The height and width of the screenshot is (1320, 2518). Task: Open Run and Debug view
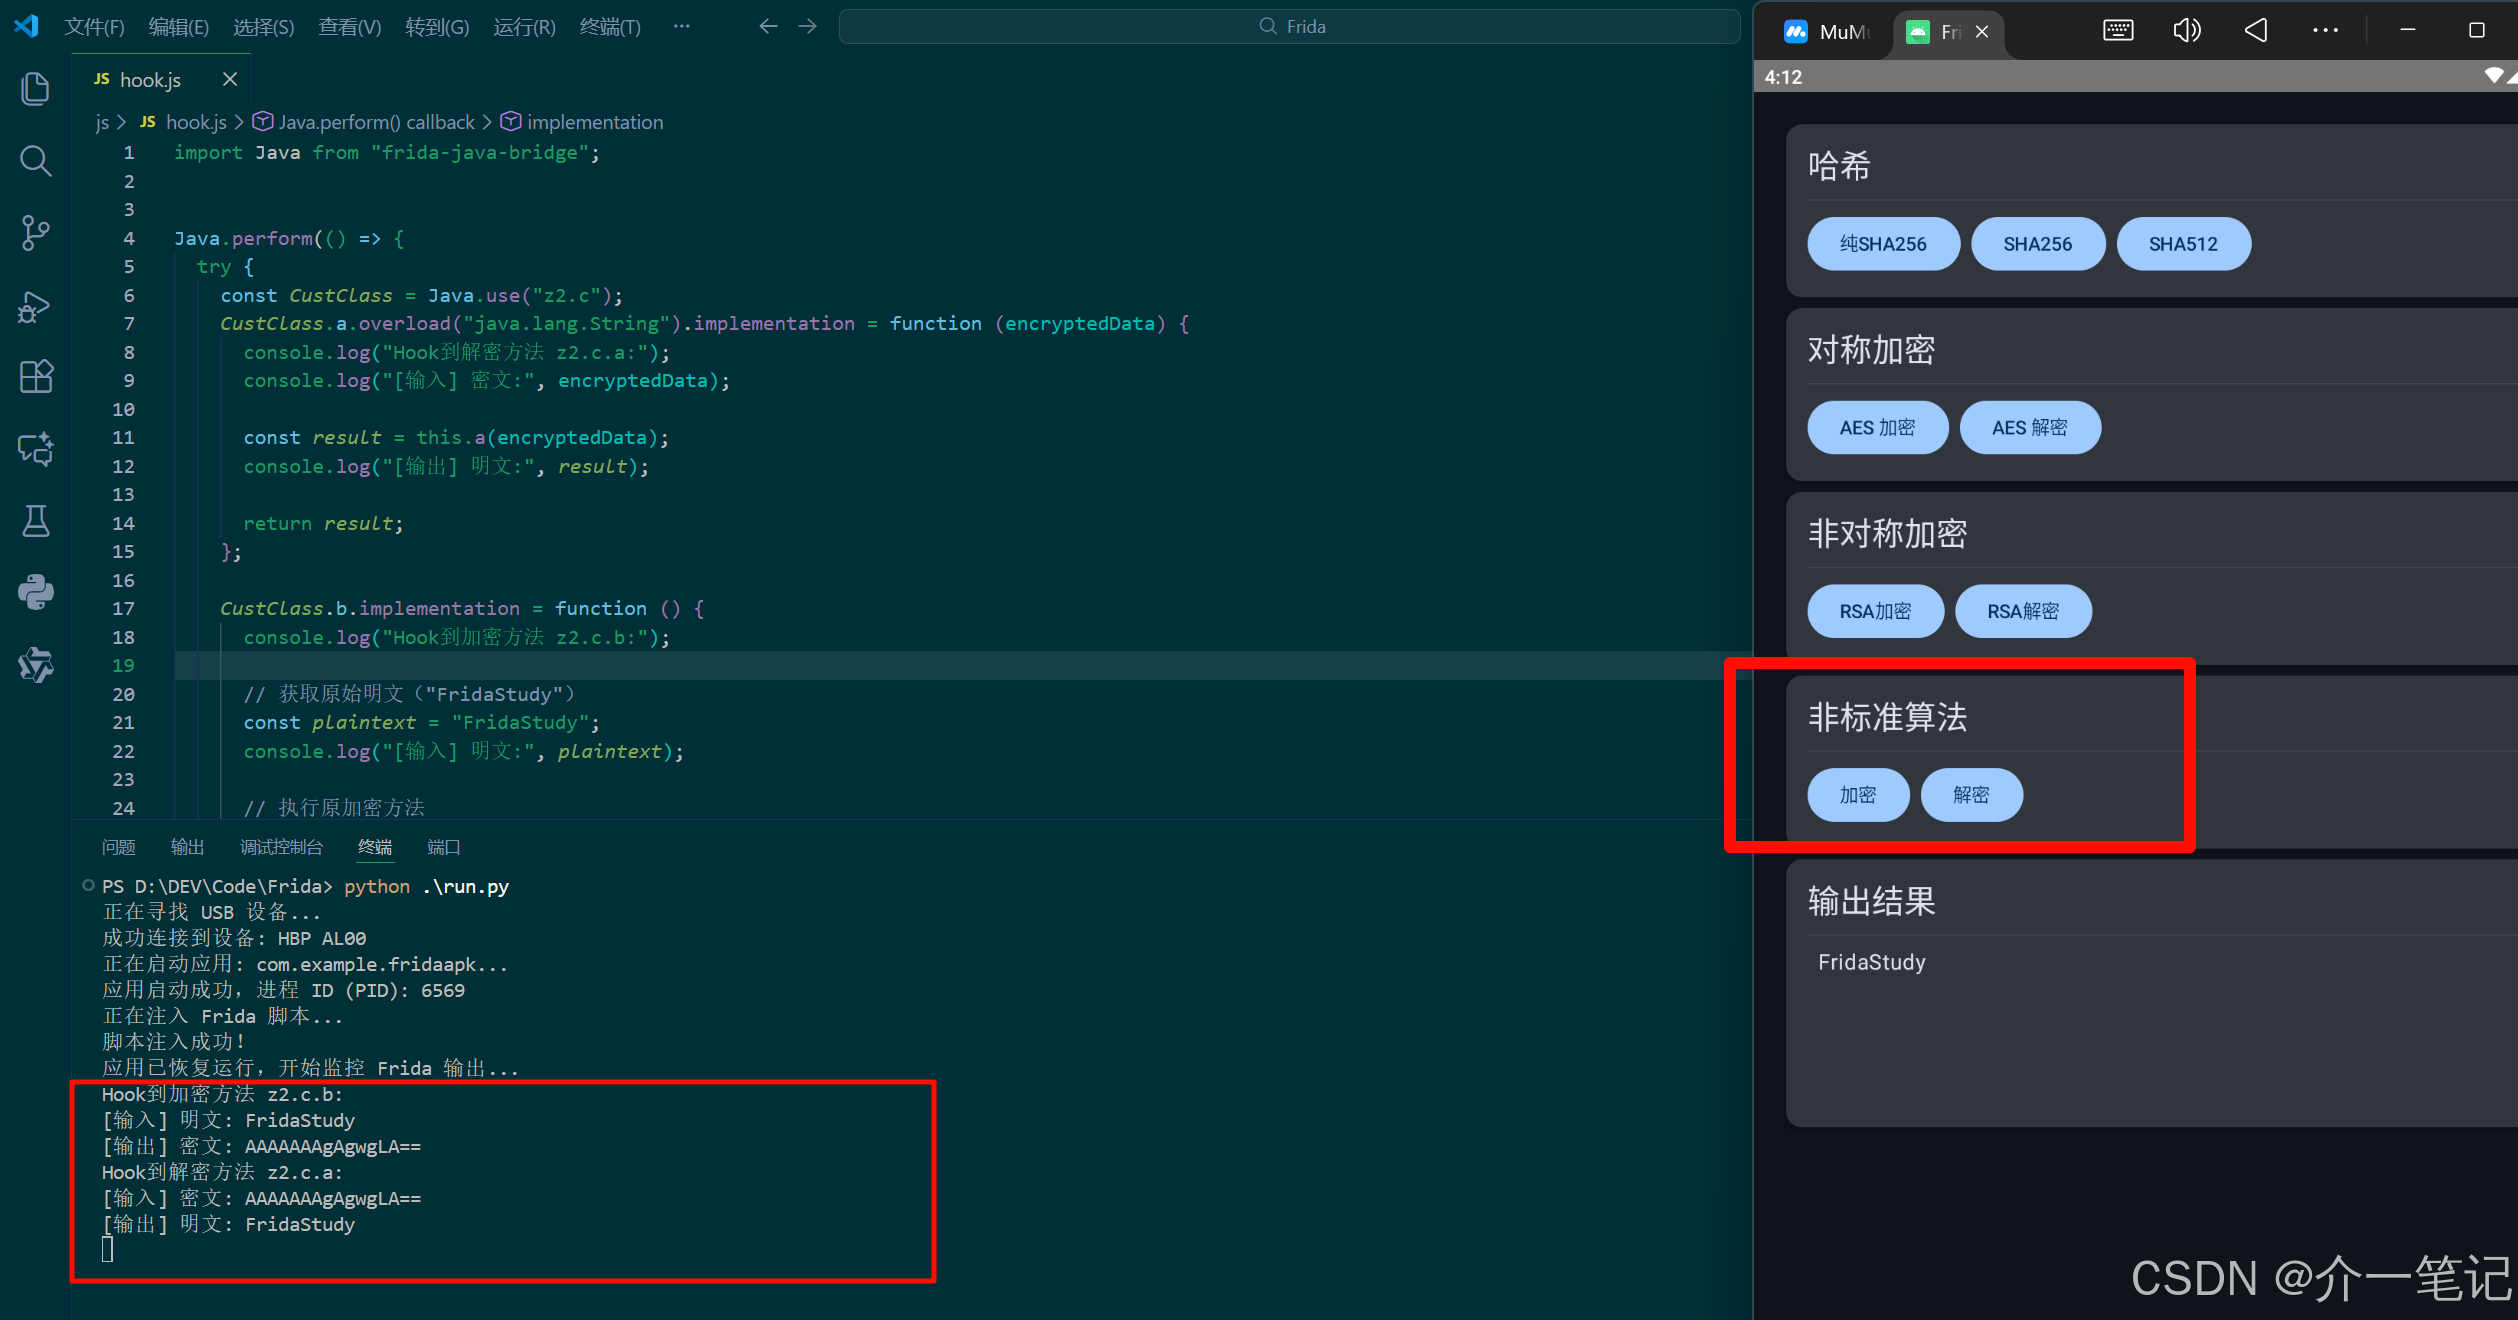pyautogui.click(x=36, y=306)
